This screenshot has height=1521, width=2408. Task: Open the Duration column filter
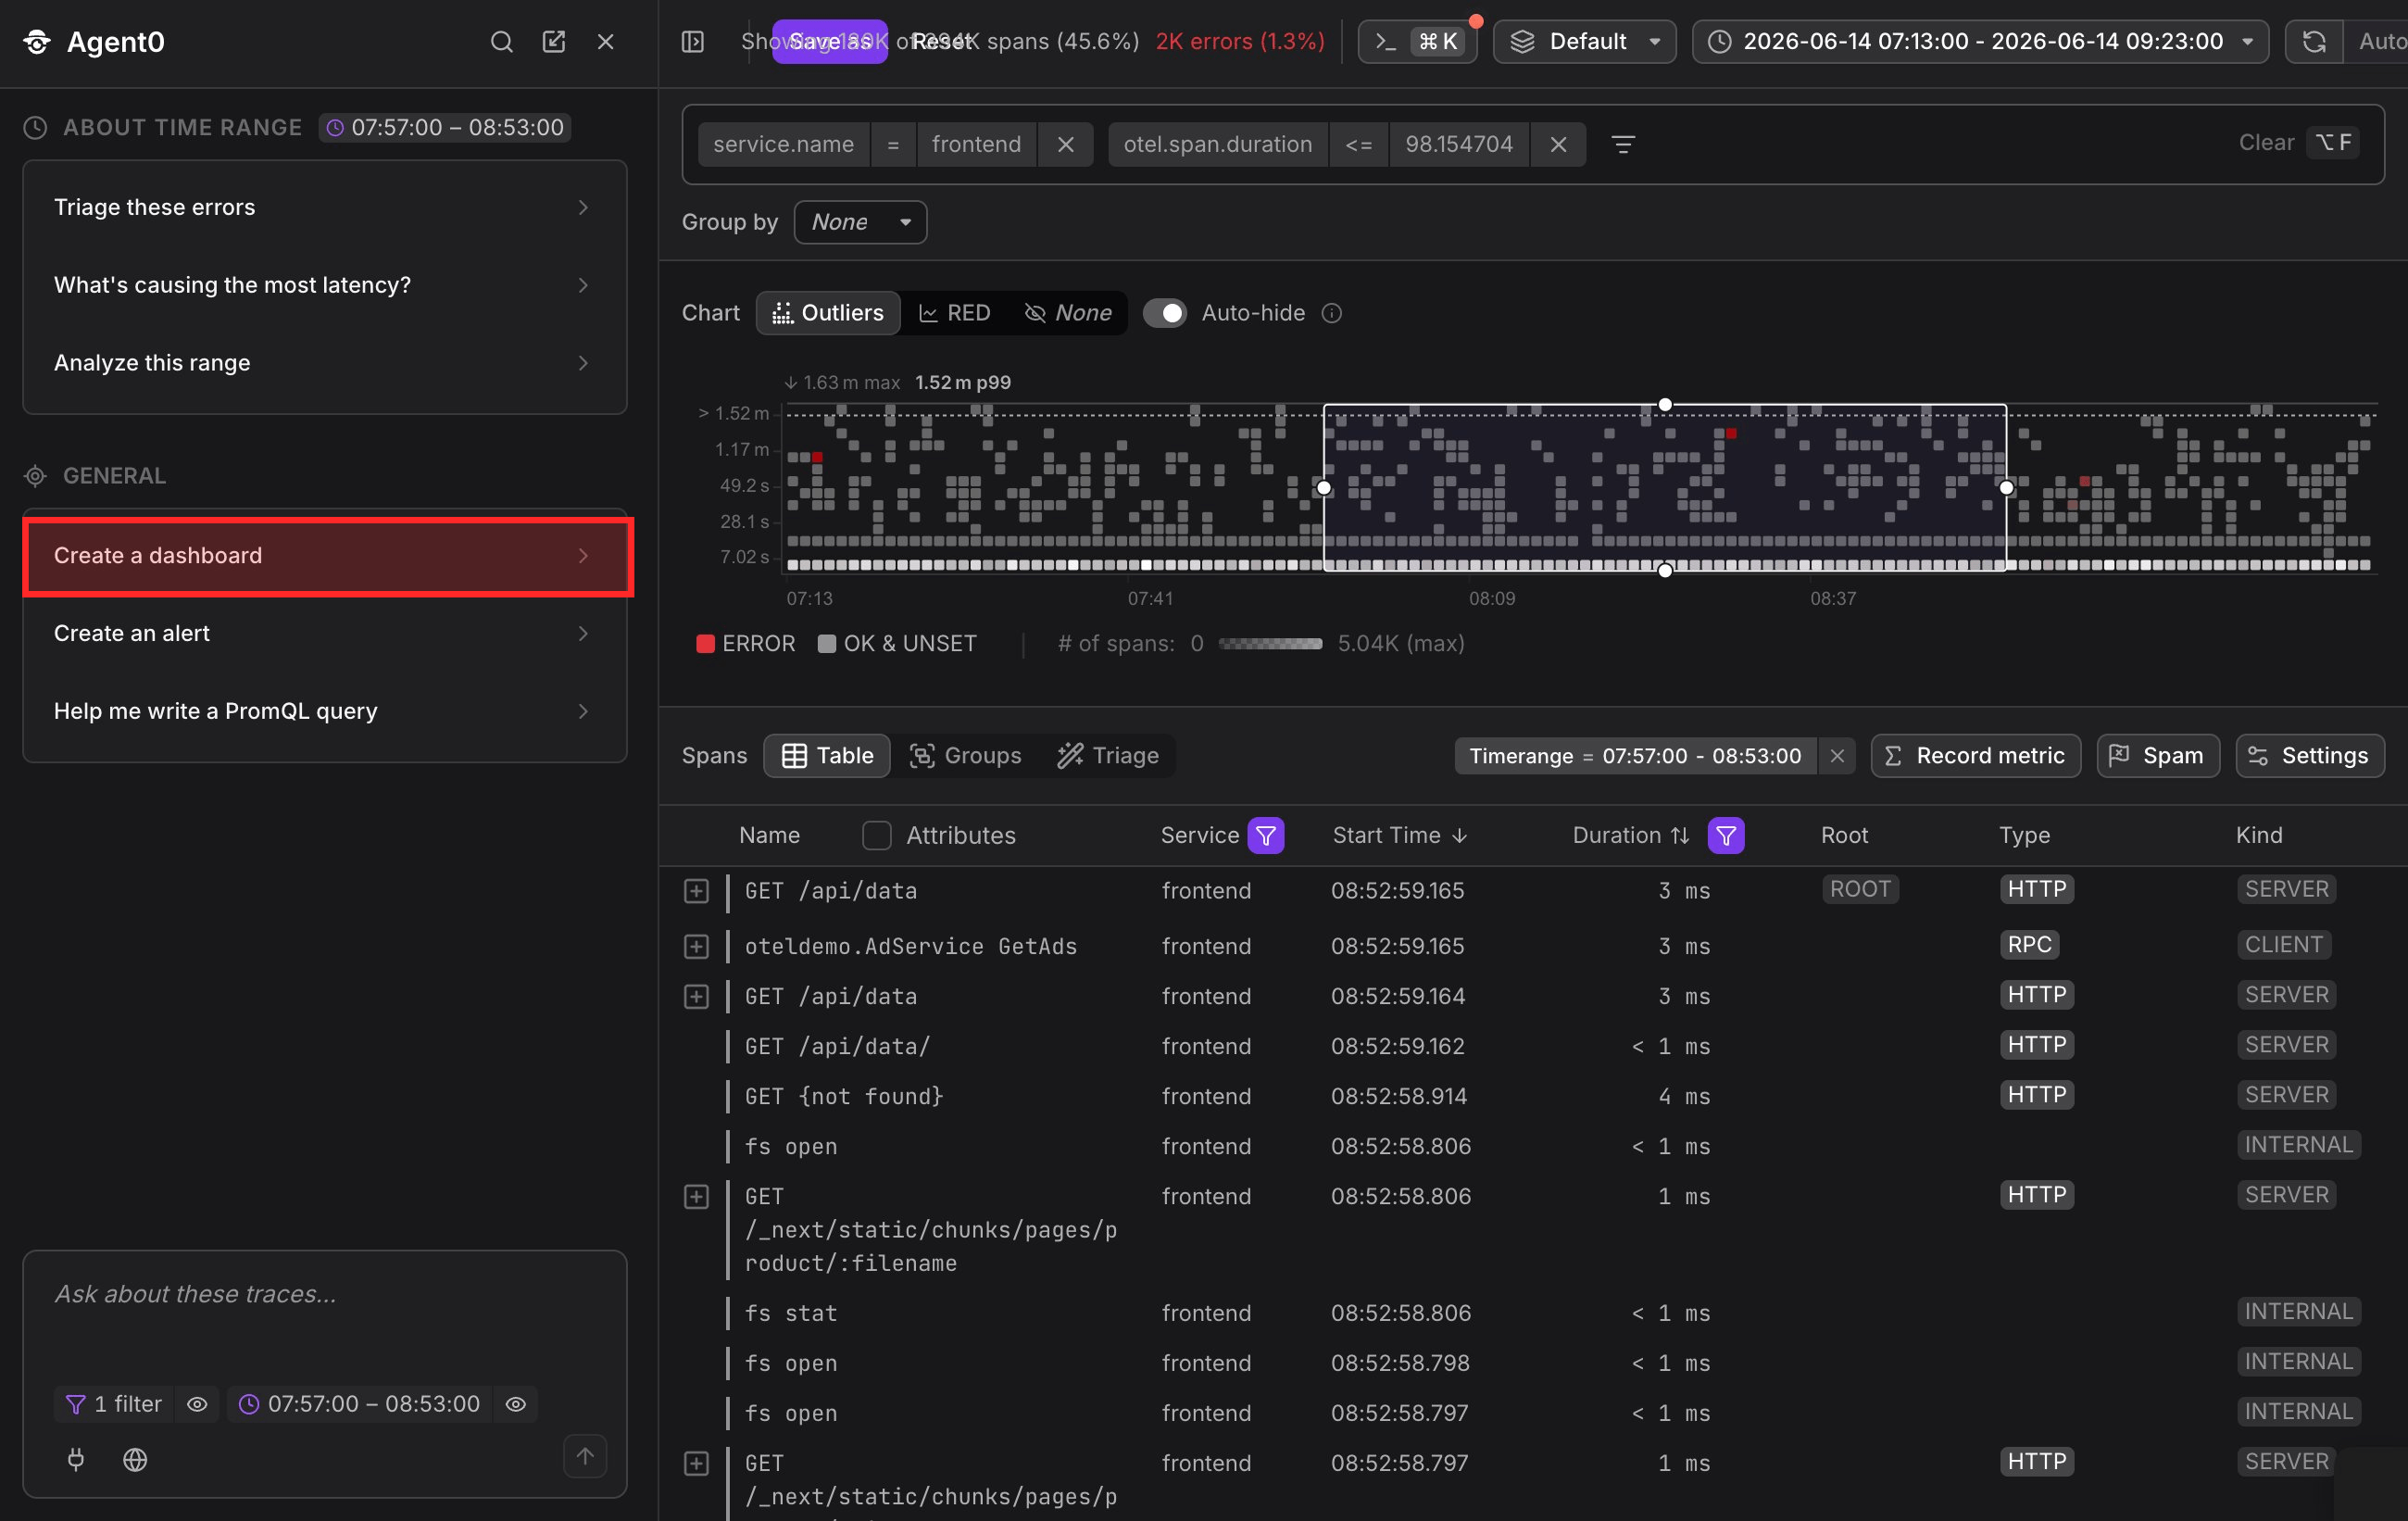pyautogui.click(x=1725, y=835)
